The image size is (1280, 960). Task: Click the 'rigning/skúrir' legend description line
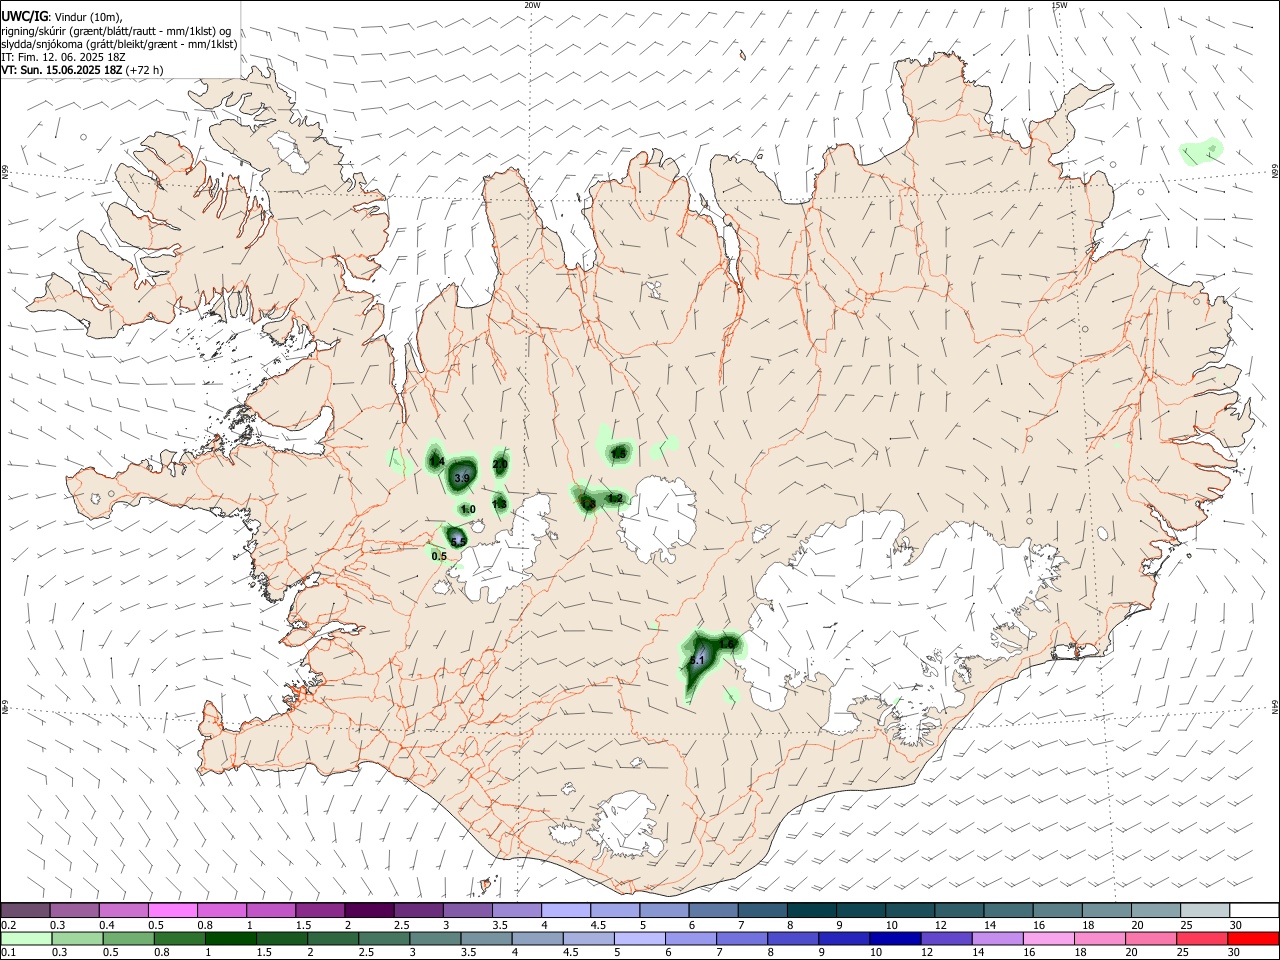116,31
